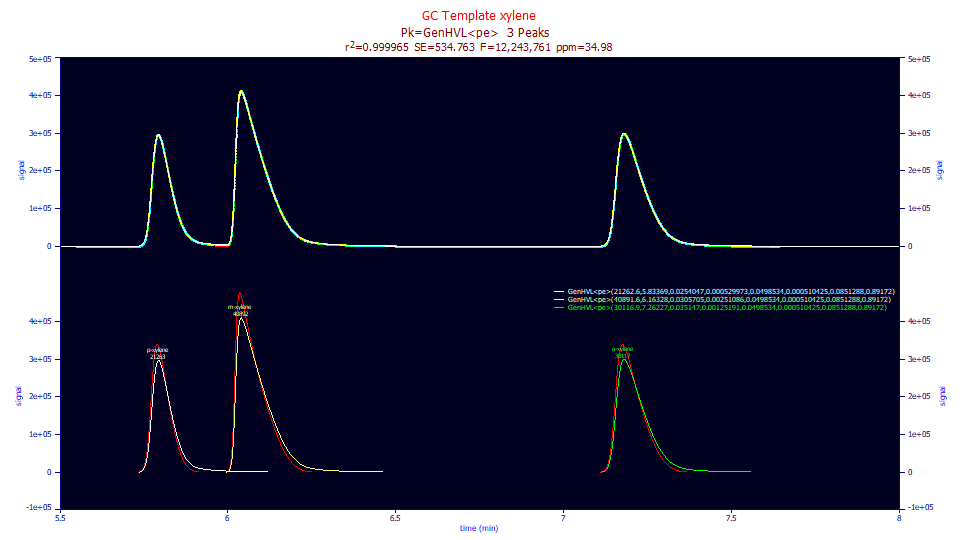Select the white GenHVL legend entry

[724, 291]
